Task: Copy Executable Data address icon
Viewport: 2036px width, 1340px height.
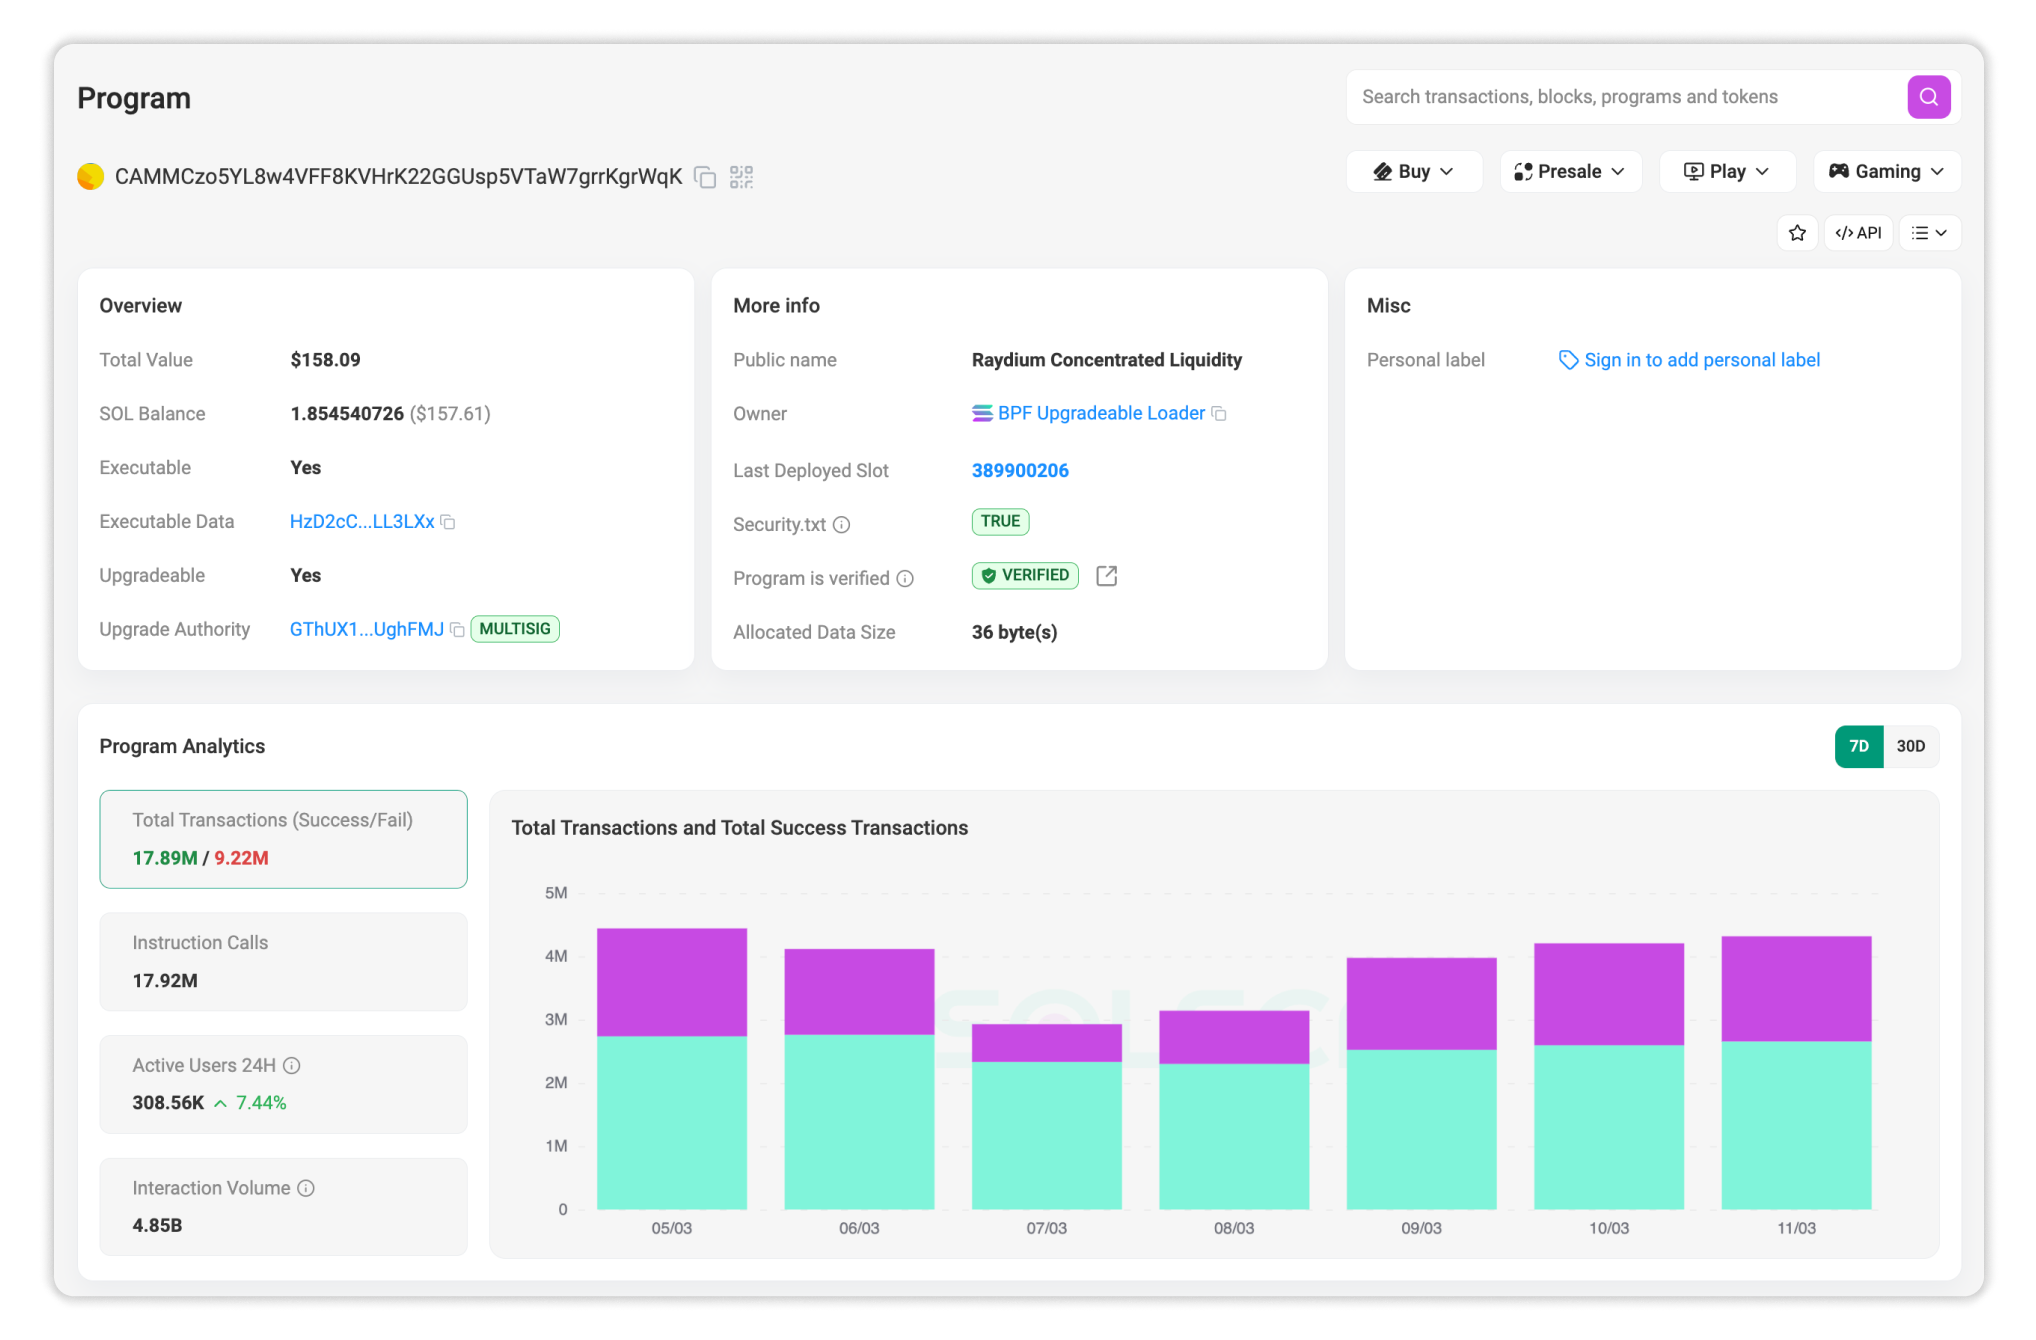Action: [448, 522]
